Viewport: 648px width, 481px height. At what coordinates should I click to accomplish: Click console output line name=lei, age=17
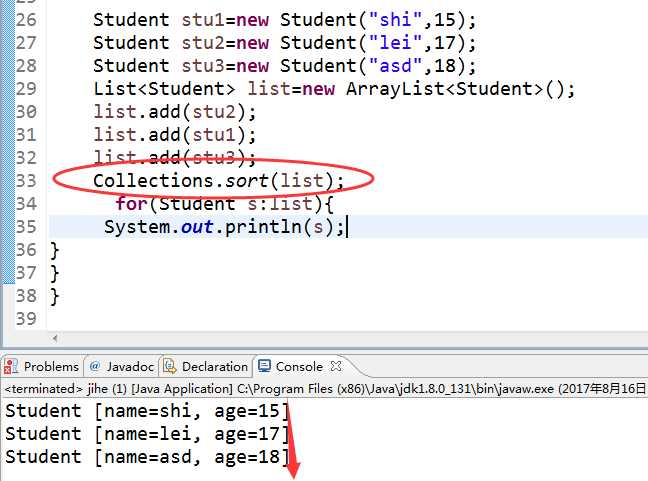point(147,434)
